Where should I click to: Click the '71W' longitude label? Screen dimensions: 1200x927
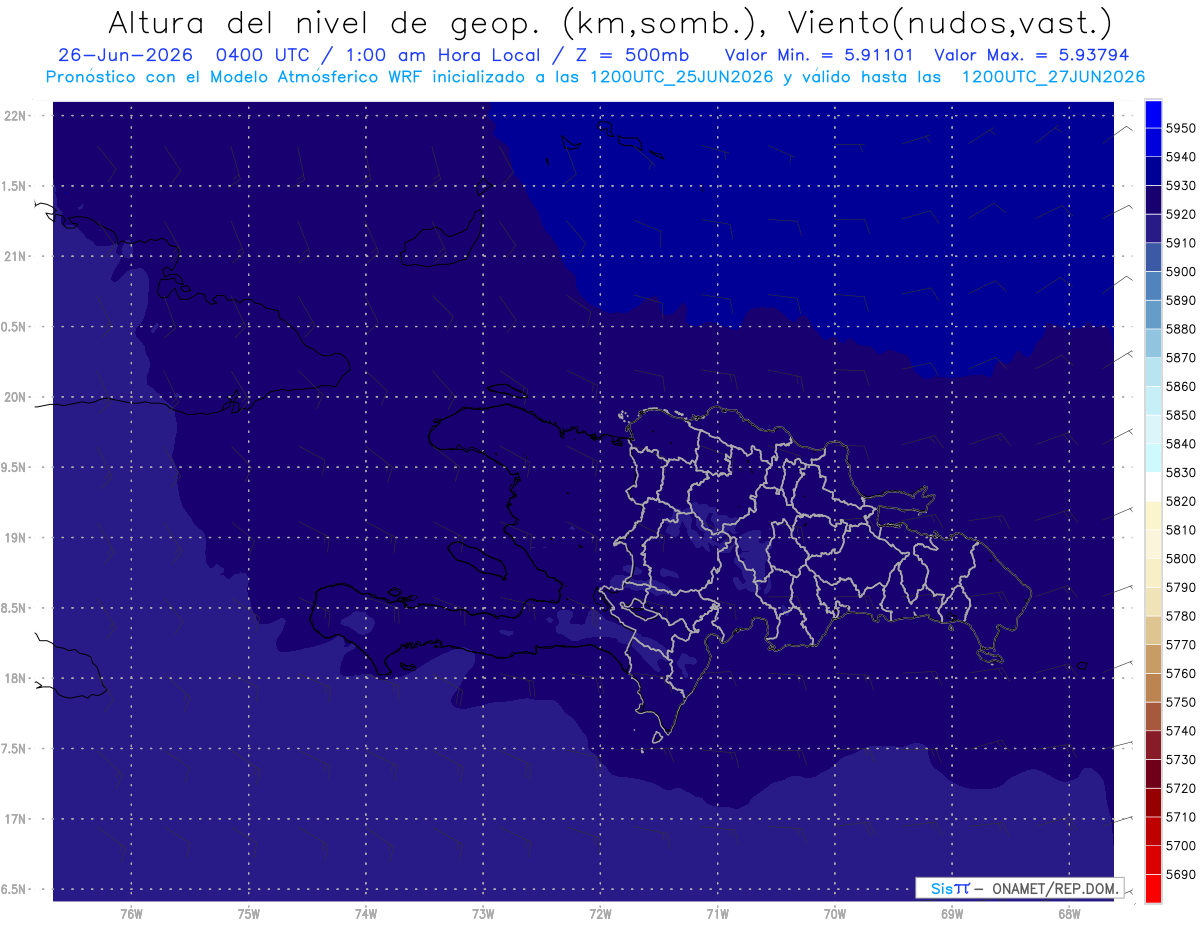click(x=717, y=914)
